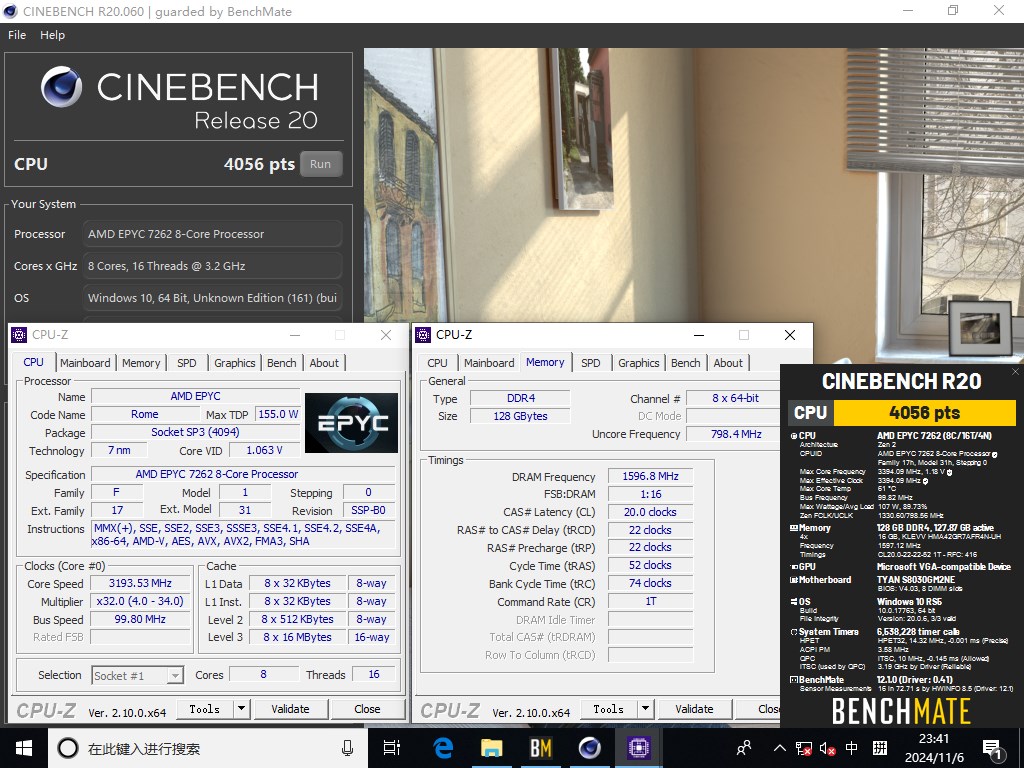This screenshot has height=768, width=1024.
Task: Click the DRAM Frequency value 1596.8 MHz
Action: click(x=650, y=477)
